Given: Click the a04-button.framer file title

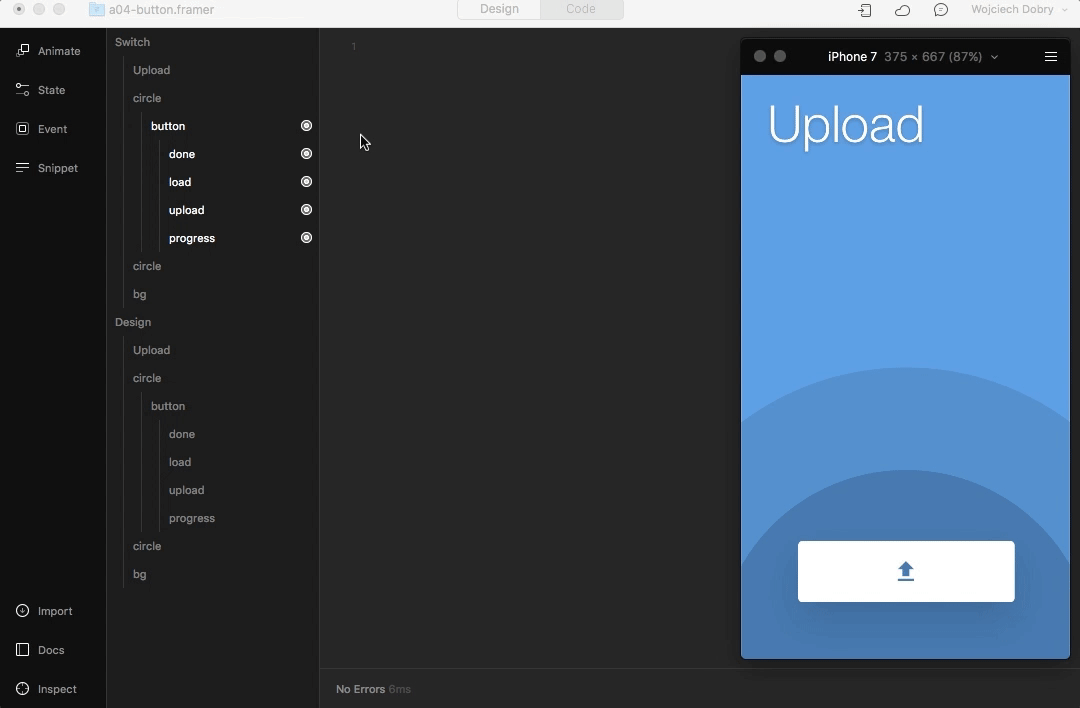Looking at the screenshot, I should click(161, 10).
